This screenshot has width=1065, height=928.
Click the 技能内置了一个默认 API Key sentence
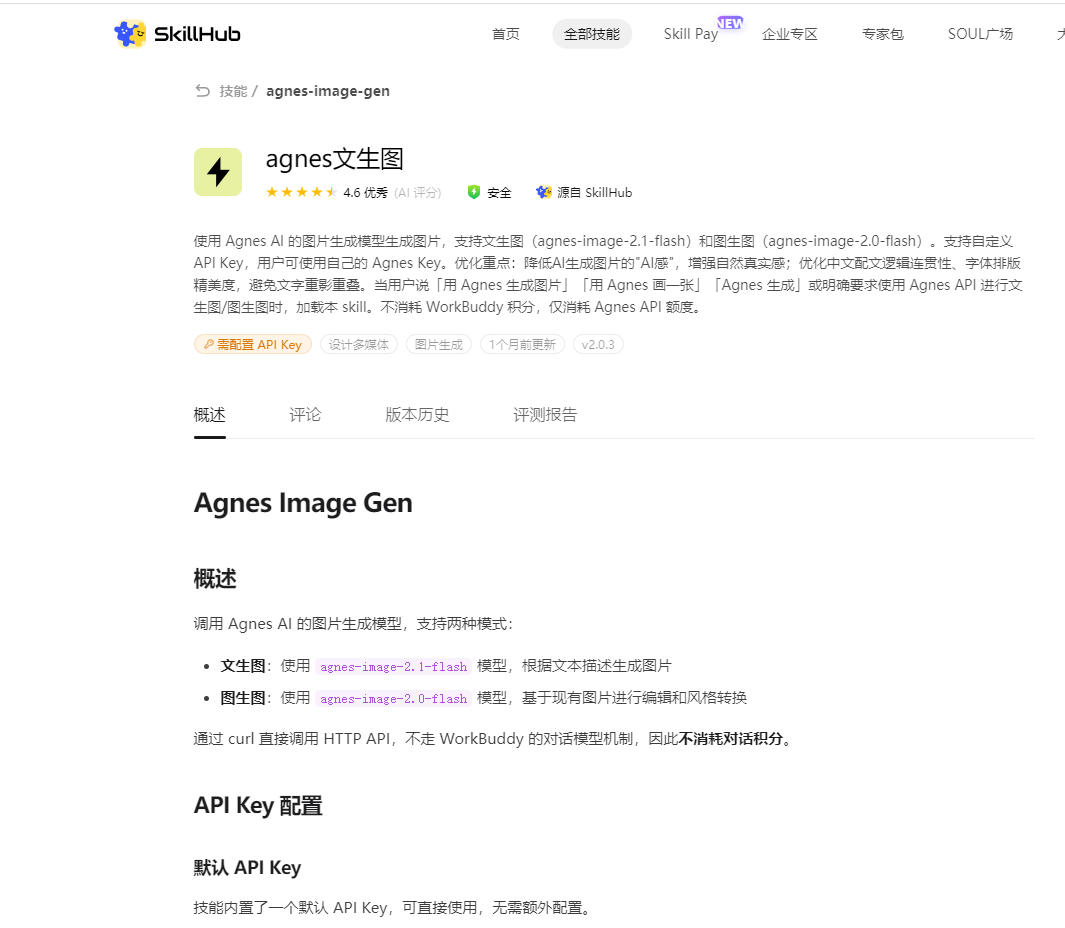[395, 908]
